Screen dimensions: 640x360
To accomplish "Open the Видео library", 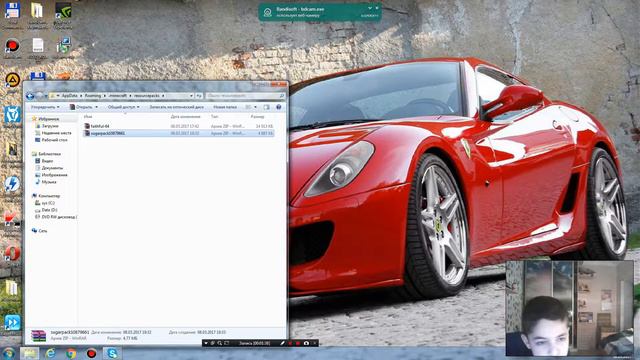I will click(47, 161).
